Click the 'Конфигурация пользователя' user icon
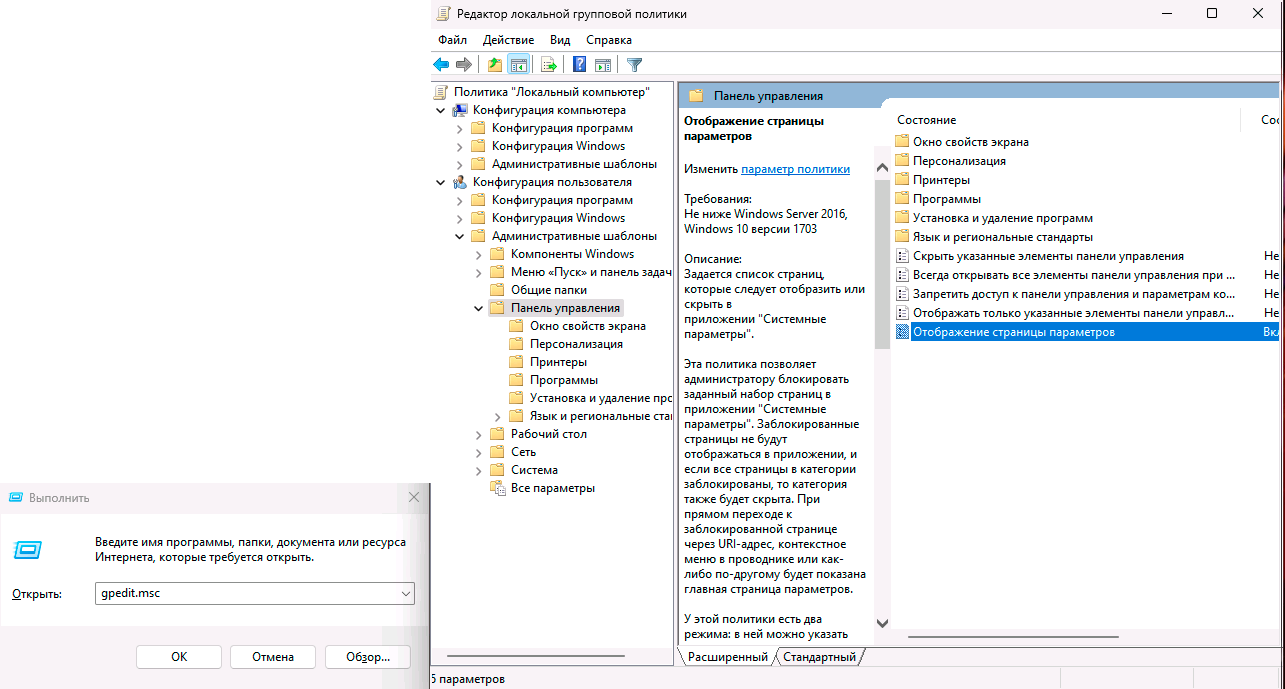The height and width of the screenshot is (689, 1285). (x=460, y=182)
